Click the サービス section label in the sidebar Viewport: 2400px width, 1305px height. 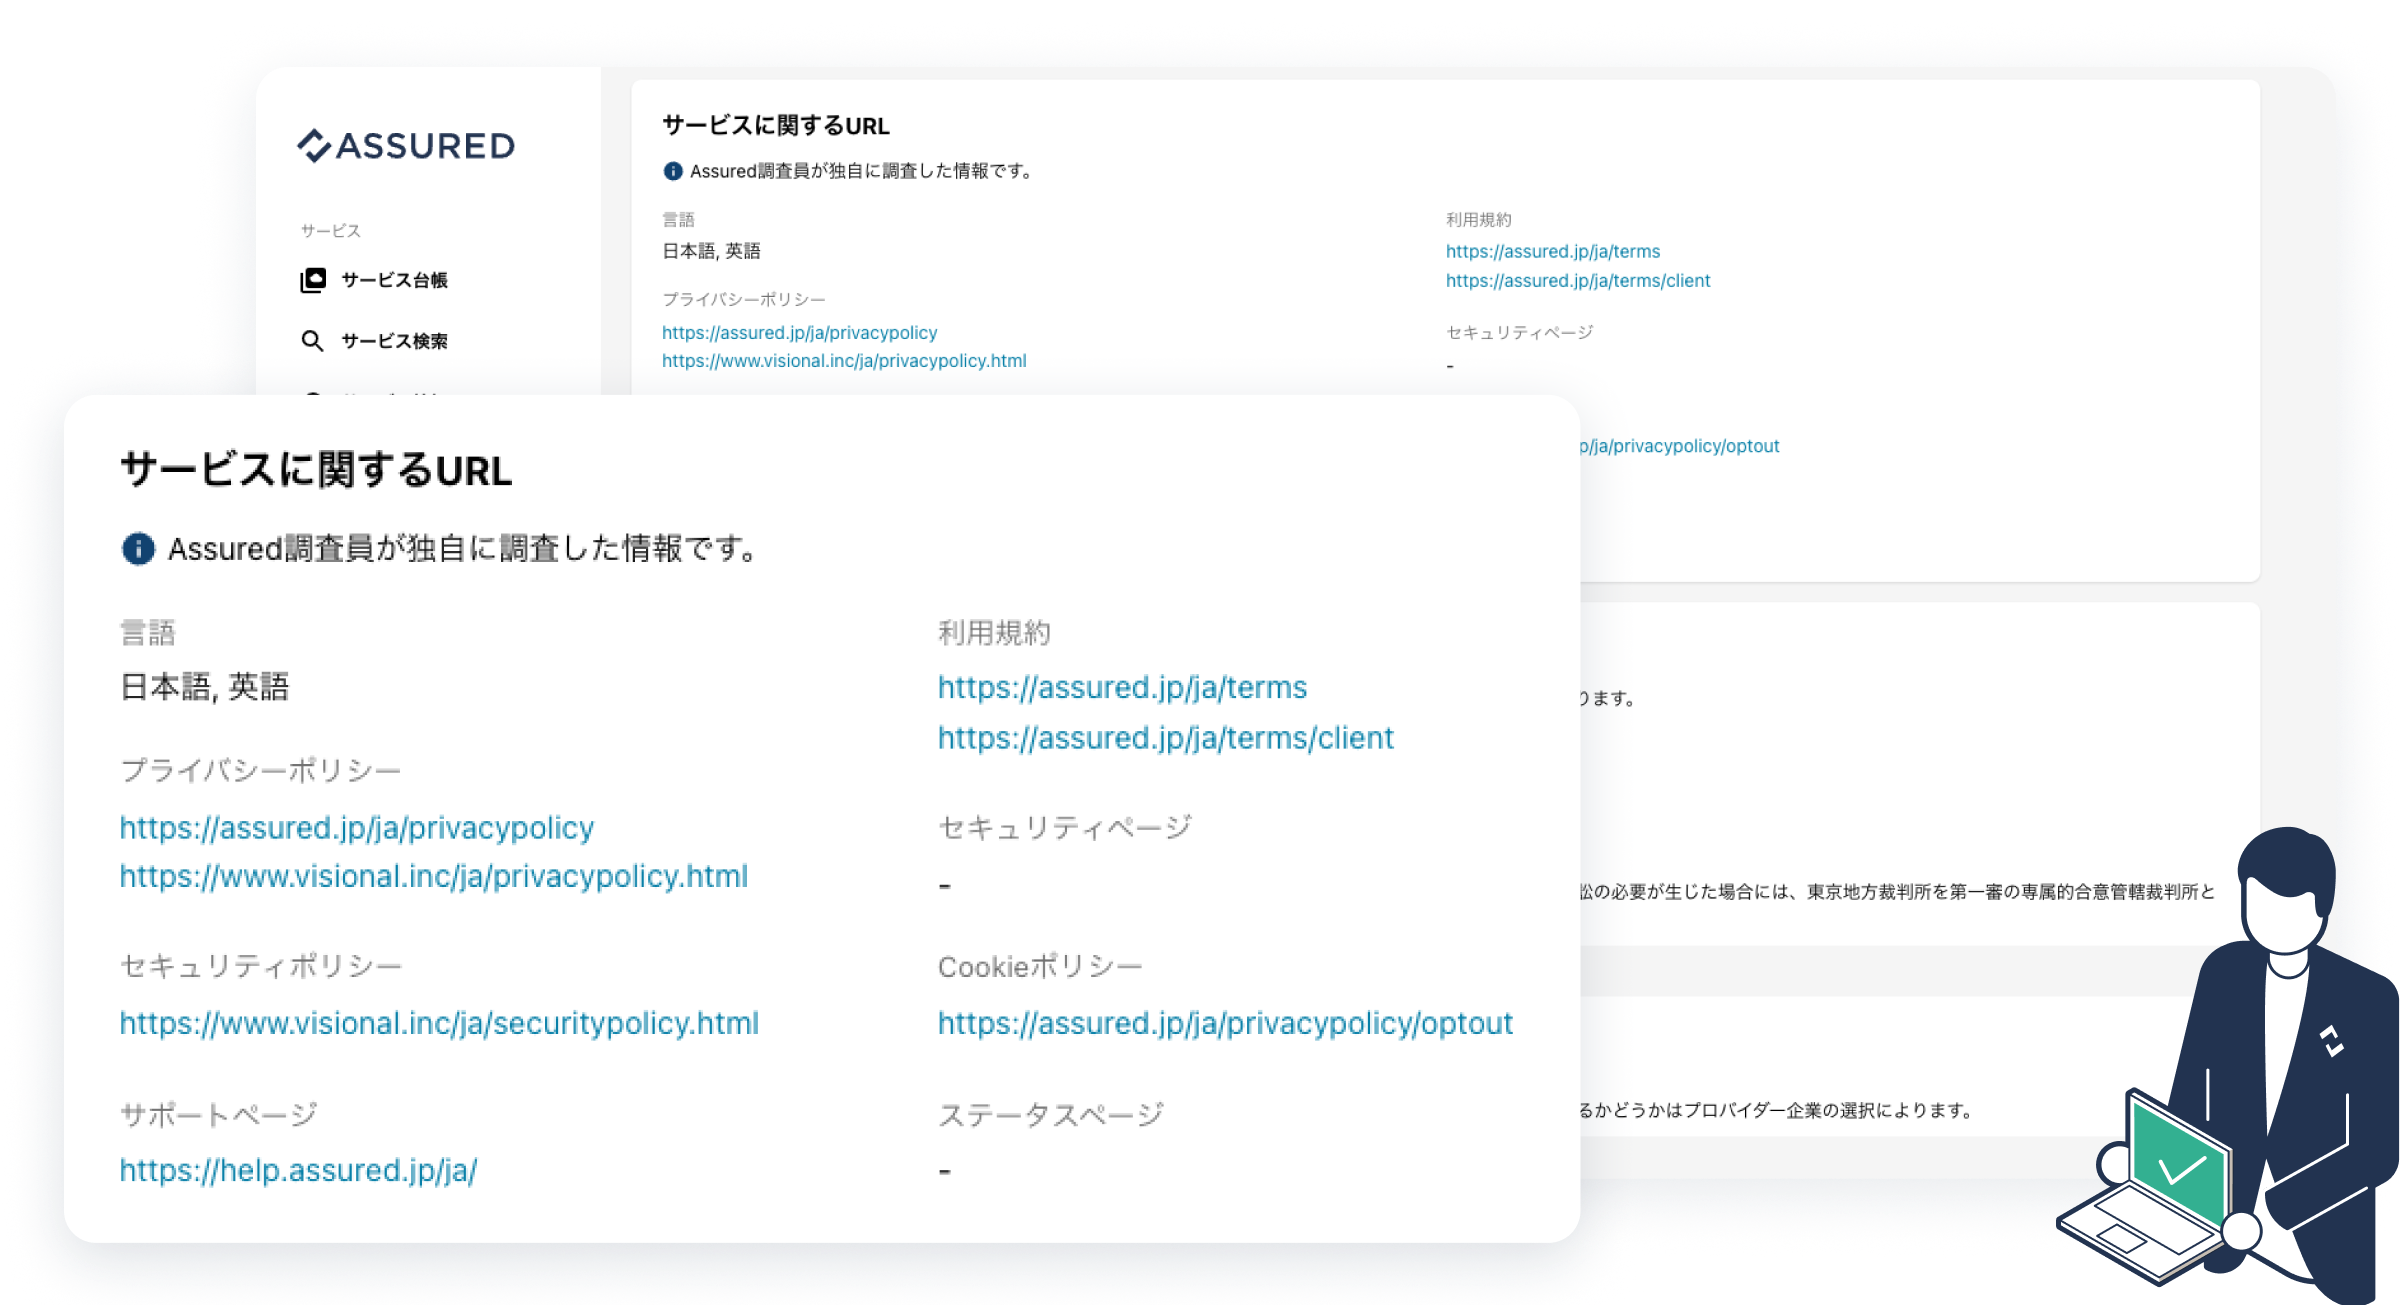tap(330, 231)
